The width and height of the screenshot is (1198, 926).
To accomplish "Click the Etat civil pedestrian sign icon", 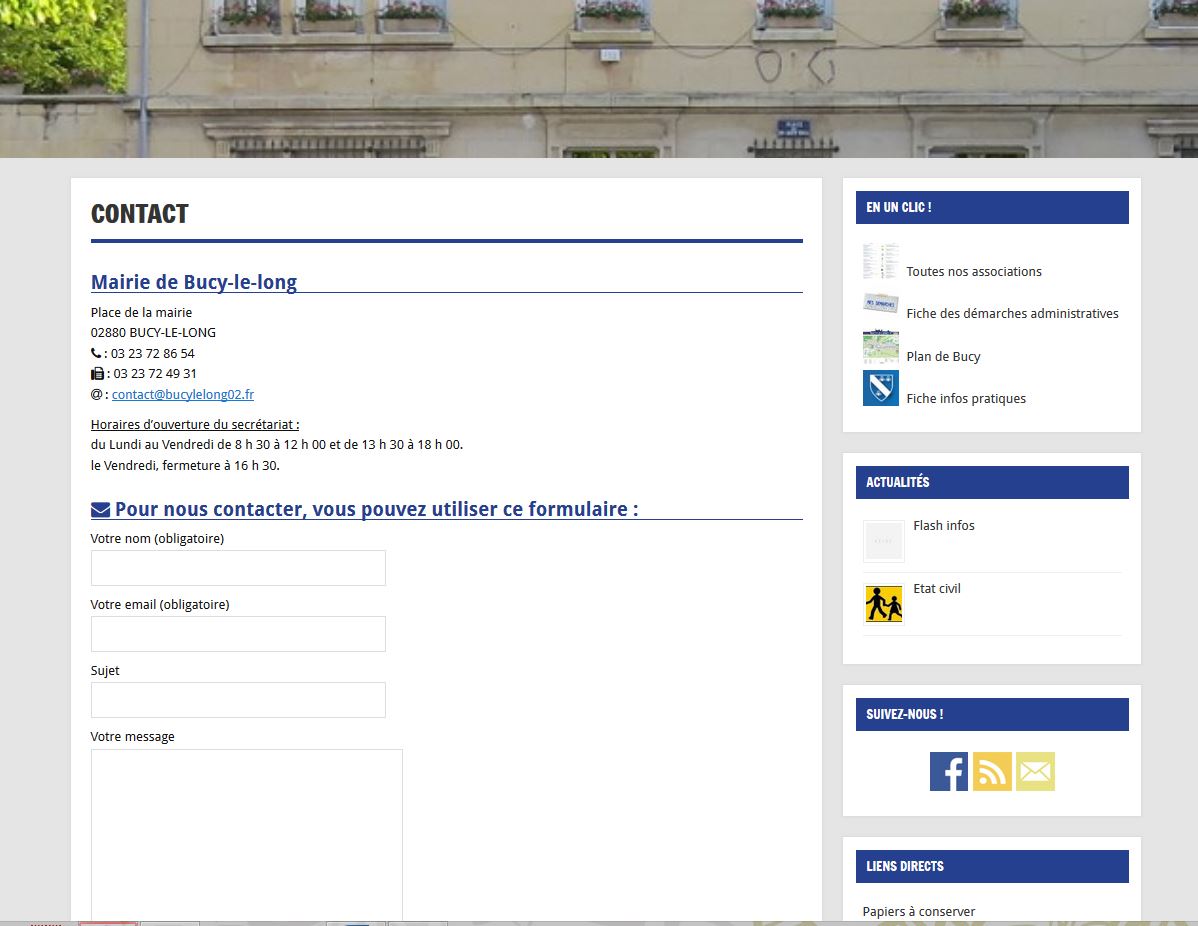I will (883, 604).
